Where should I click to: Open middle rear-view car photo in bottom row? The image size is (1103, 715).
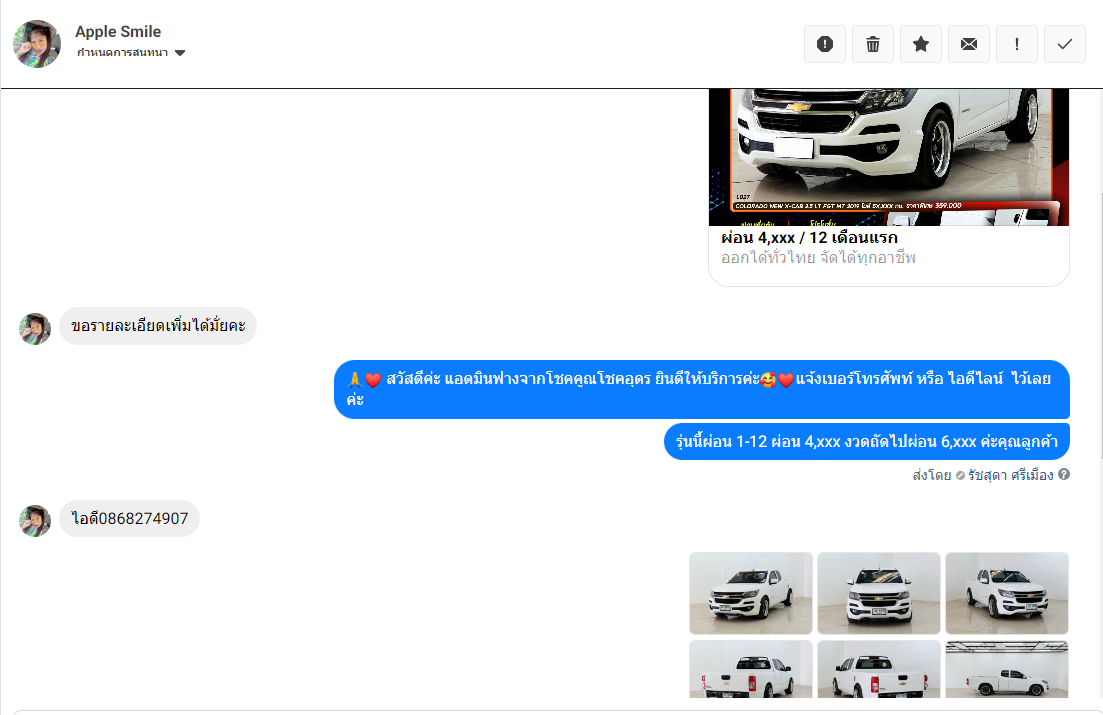[x=879, y=669]
